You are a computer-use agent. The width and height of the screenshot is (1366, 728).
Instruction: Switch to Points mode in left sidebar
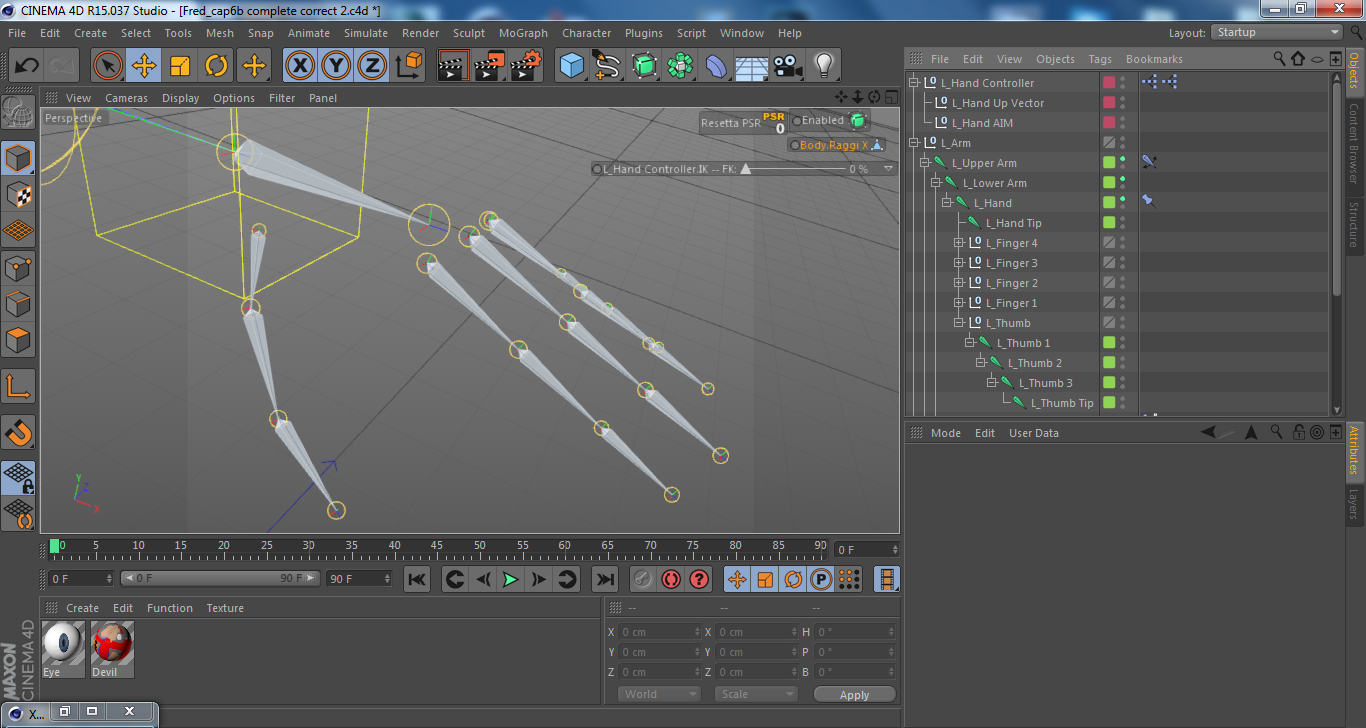pyautogui.click(x=18, y=267)
